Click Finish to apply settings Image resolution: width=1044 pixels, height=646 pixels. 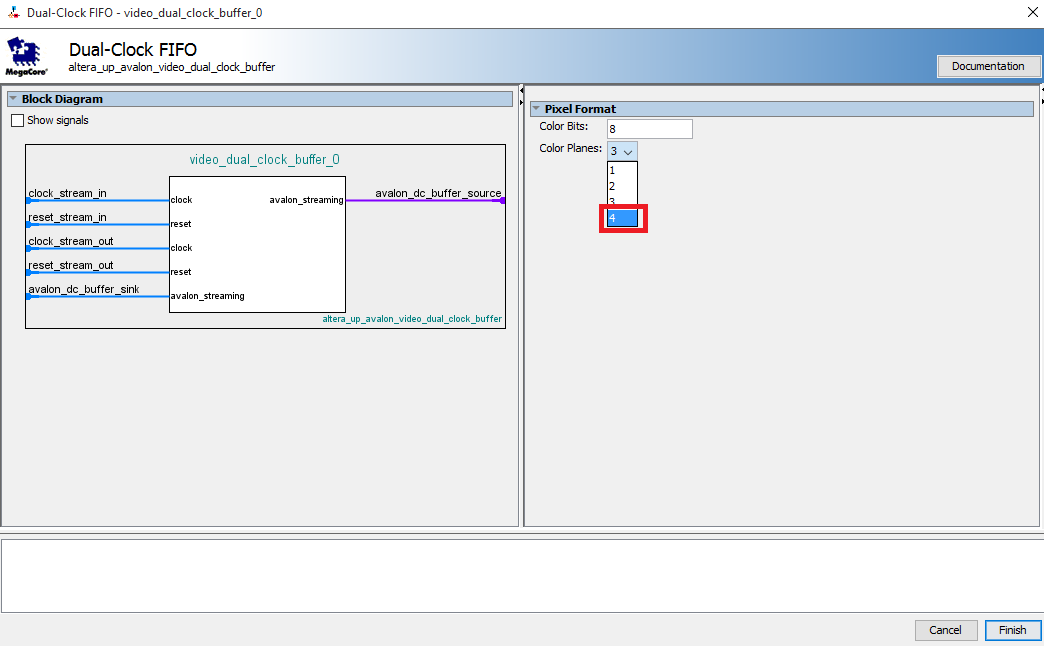(x=1013, y=630)
